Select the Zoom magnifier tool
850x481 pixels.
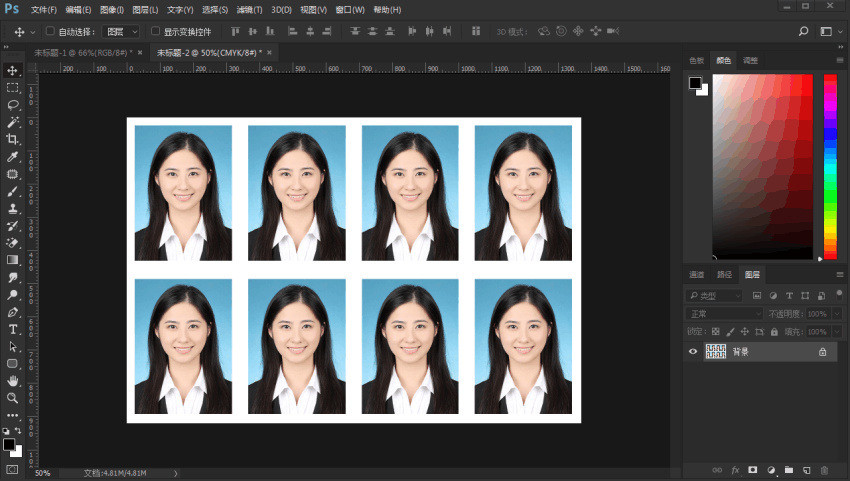click(x=13, y=398)
